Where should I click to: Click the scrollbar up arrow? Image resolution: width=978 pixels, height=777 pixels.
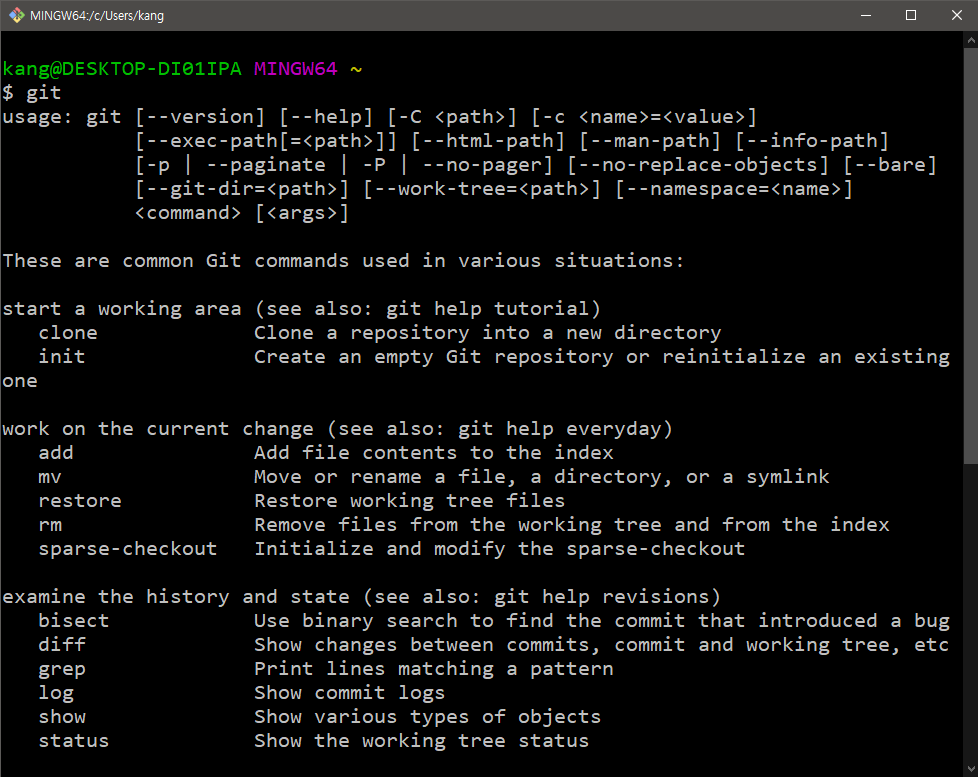pos(971,41)
